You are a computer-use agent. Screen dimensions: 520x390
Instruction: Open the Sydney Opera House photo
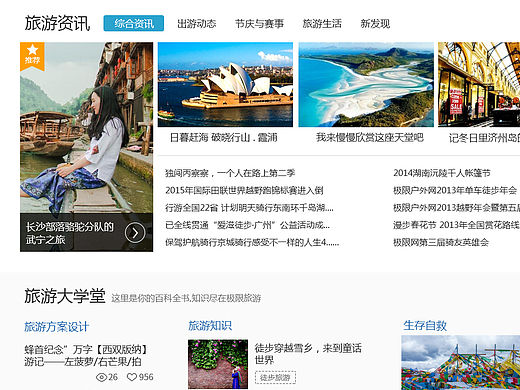point(225,84)
